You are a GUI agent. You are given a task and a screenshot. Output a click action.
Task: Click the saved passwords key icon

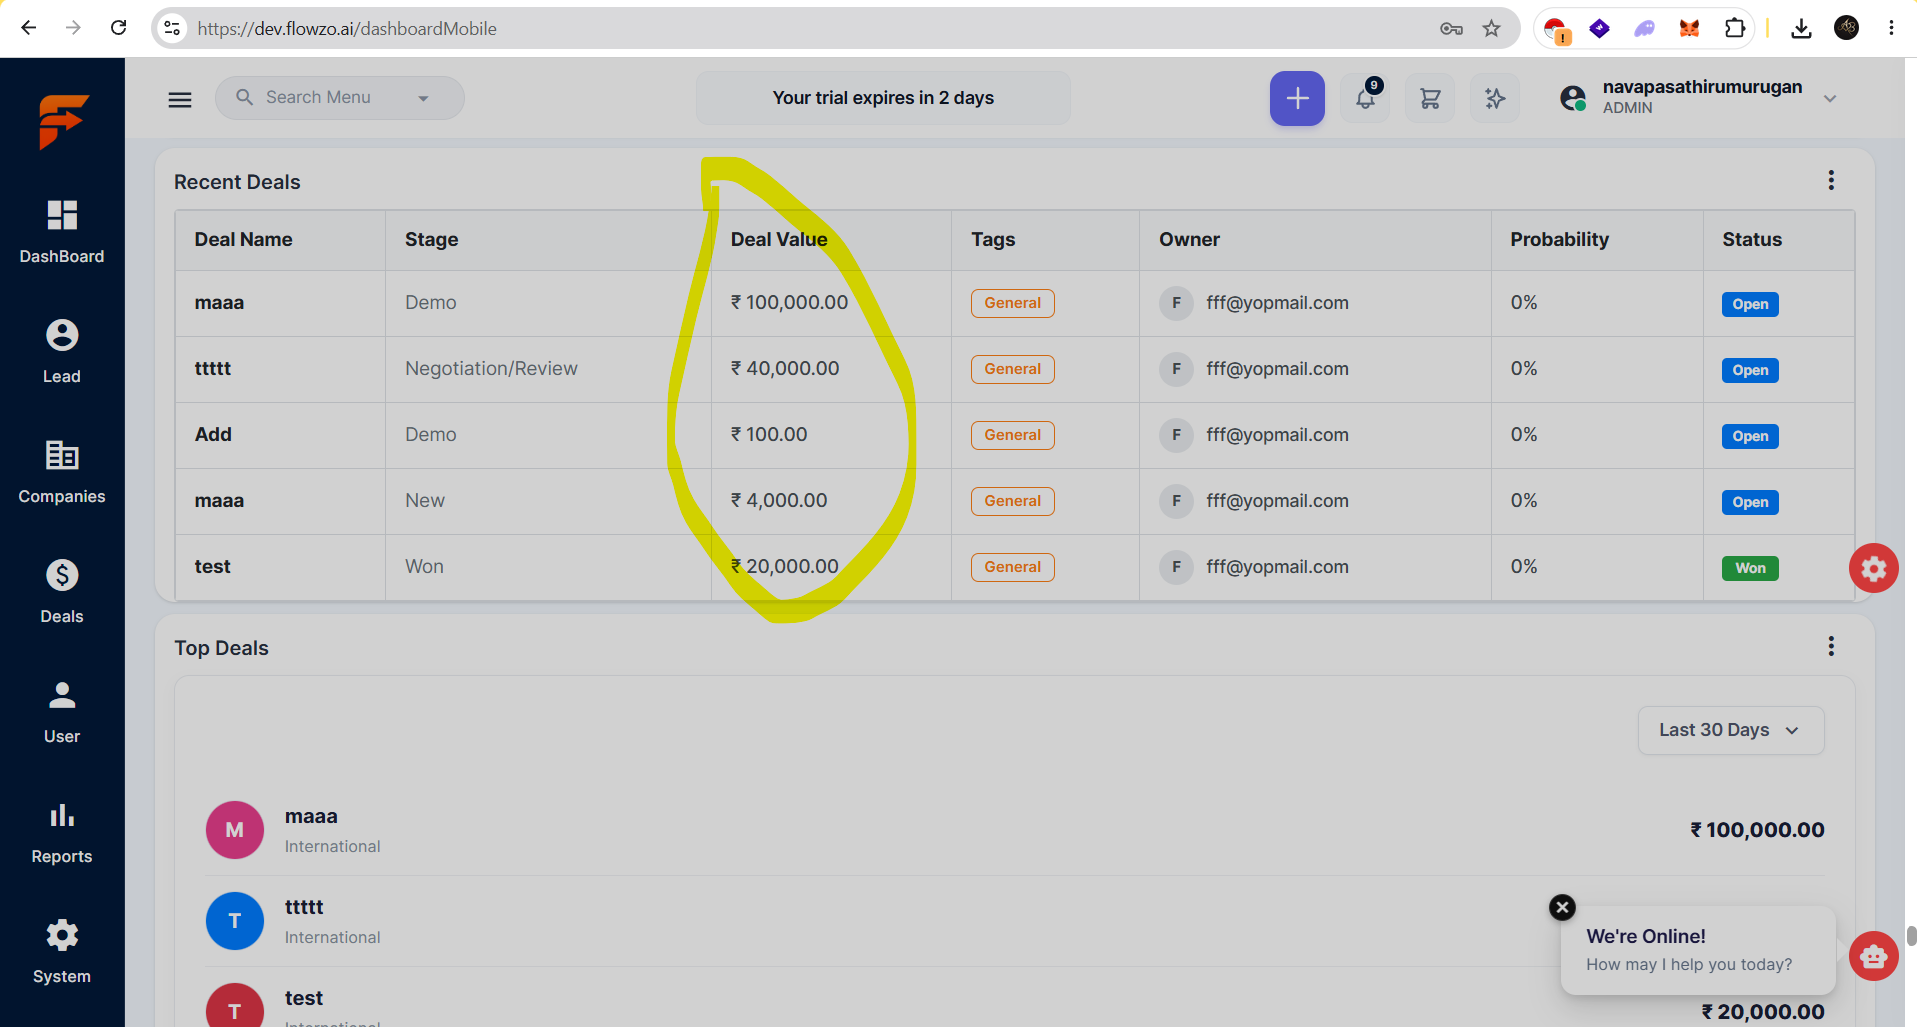(1451, 28)
